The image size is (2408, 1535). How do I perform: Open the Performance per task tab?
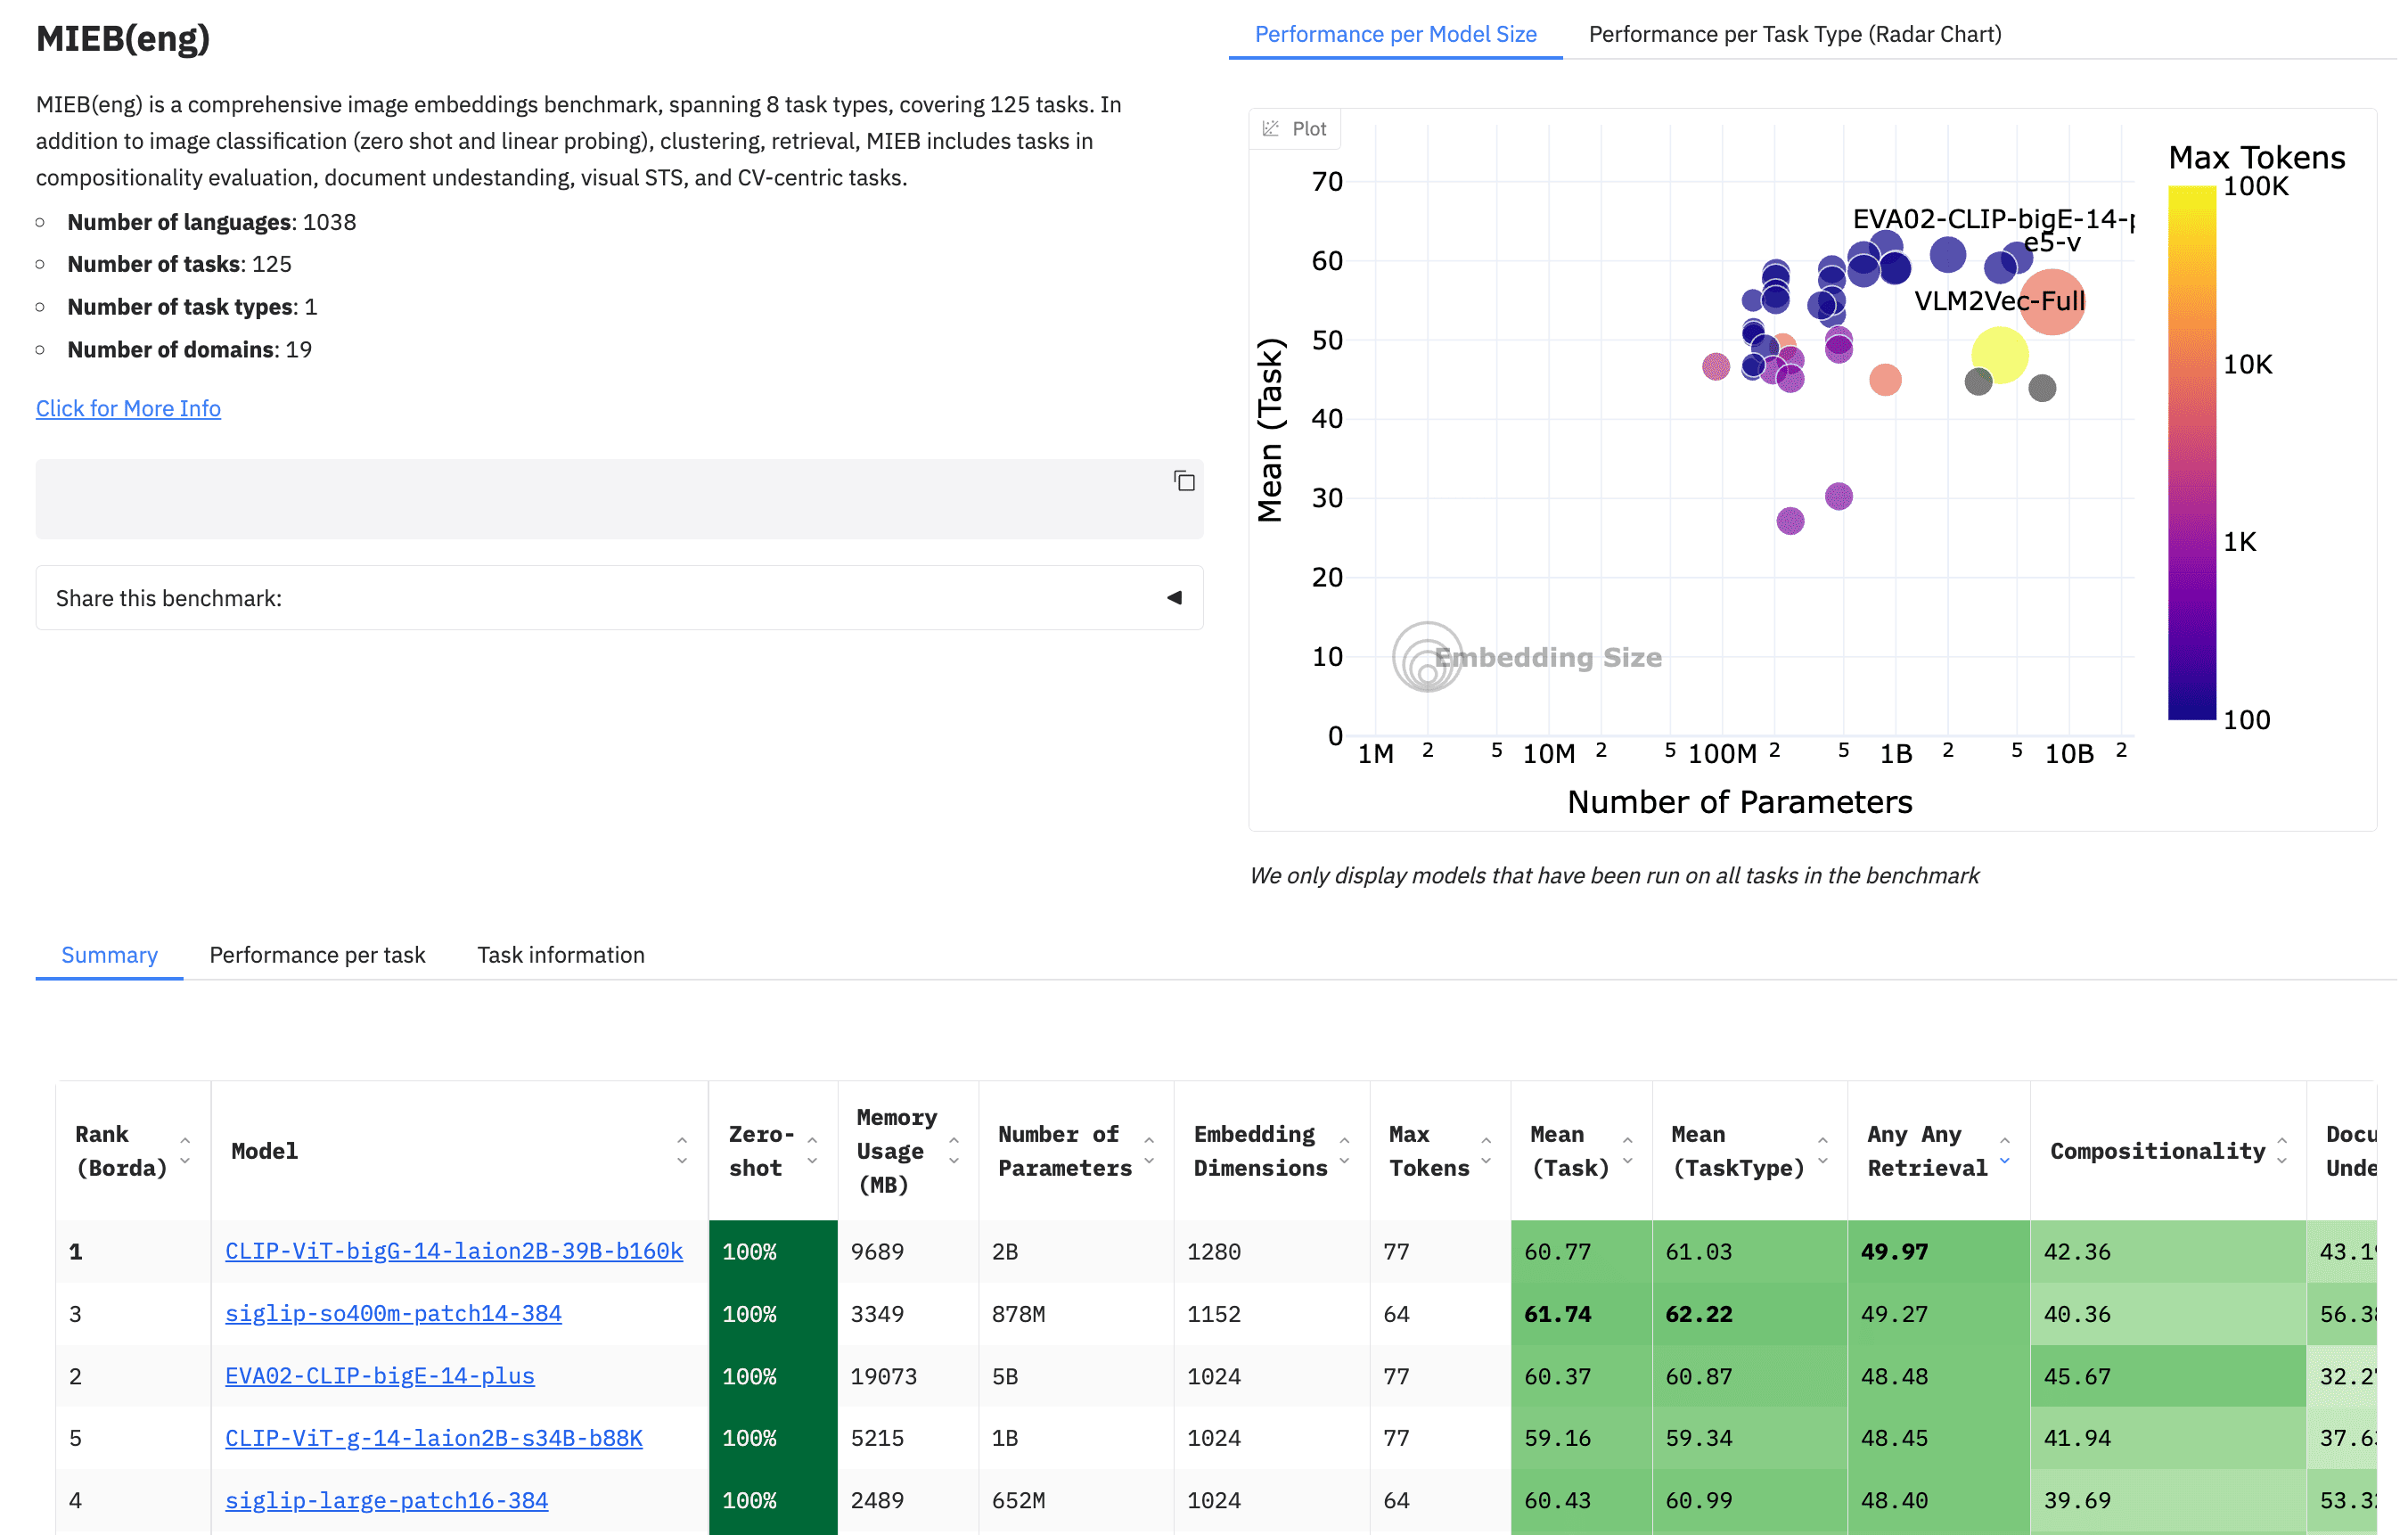pyautogui.click(x=317, y=955)
